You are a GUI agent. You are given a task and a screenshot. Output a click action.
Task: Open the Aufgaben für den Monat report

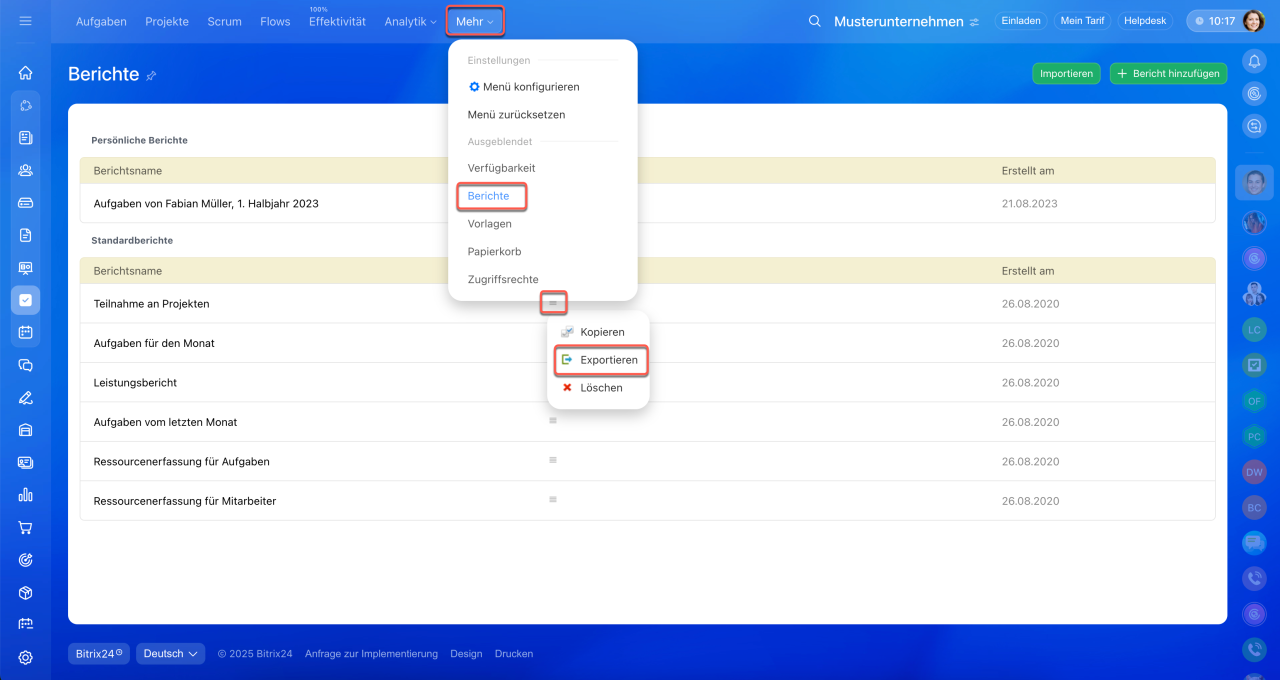pyautogui.click(x=154, y=343)
